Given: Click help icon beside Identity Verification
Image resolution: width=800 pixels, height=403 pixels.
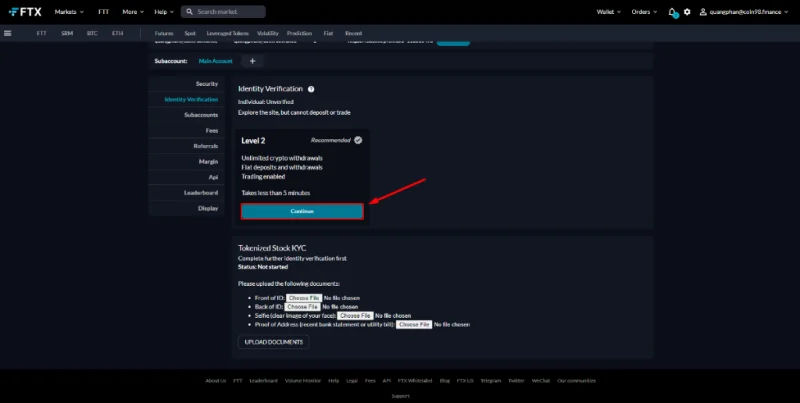Looking at the screenshot, I should [311, 89].
